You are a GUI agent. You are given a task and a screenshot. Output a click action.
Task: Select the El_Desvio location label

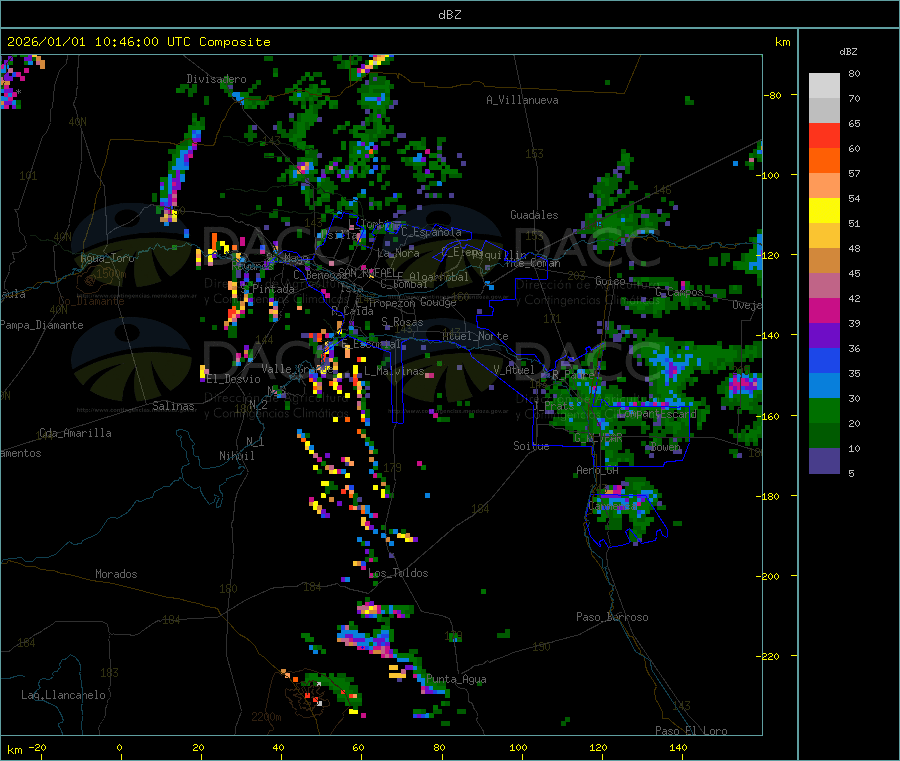tap(233, 379)
